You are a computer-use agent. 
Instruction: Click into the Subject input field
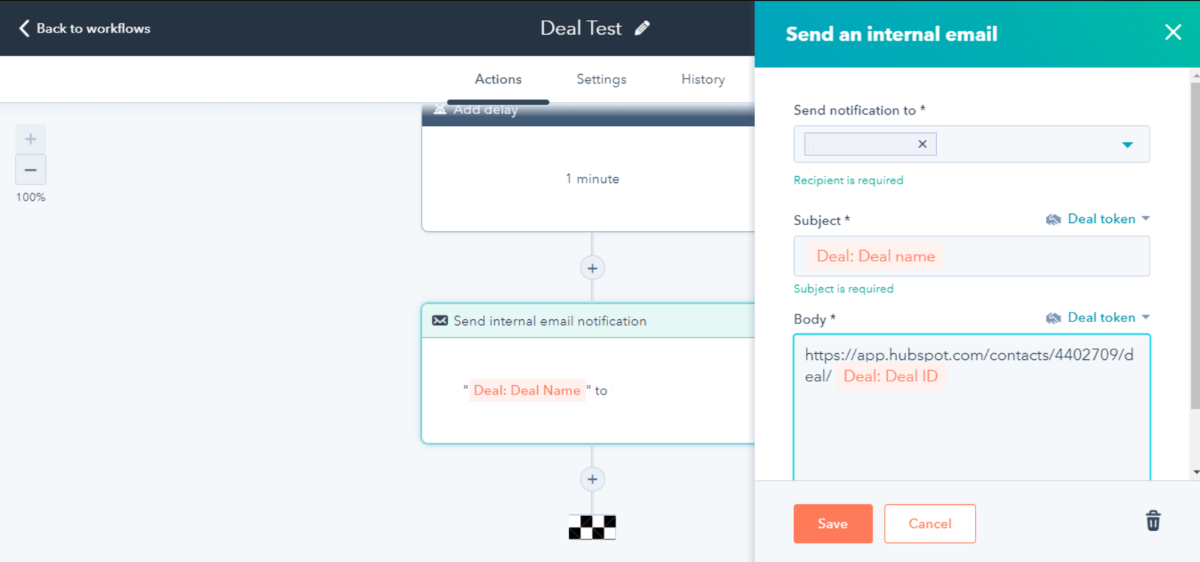click(x=972, y=256)
